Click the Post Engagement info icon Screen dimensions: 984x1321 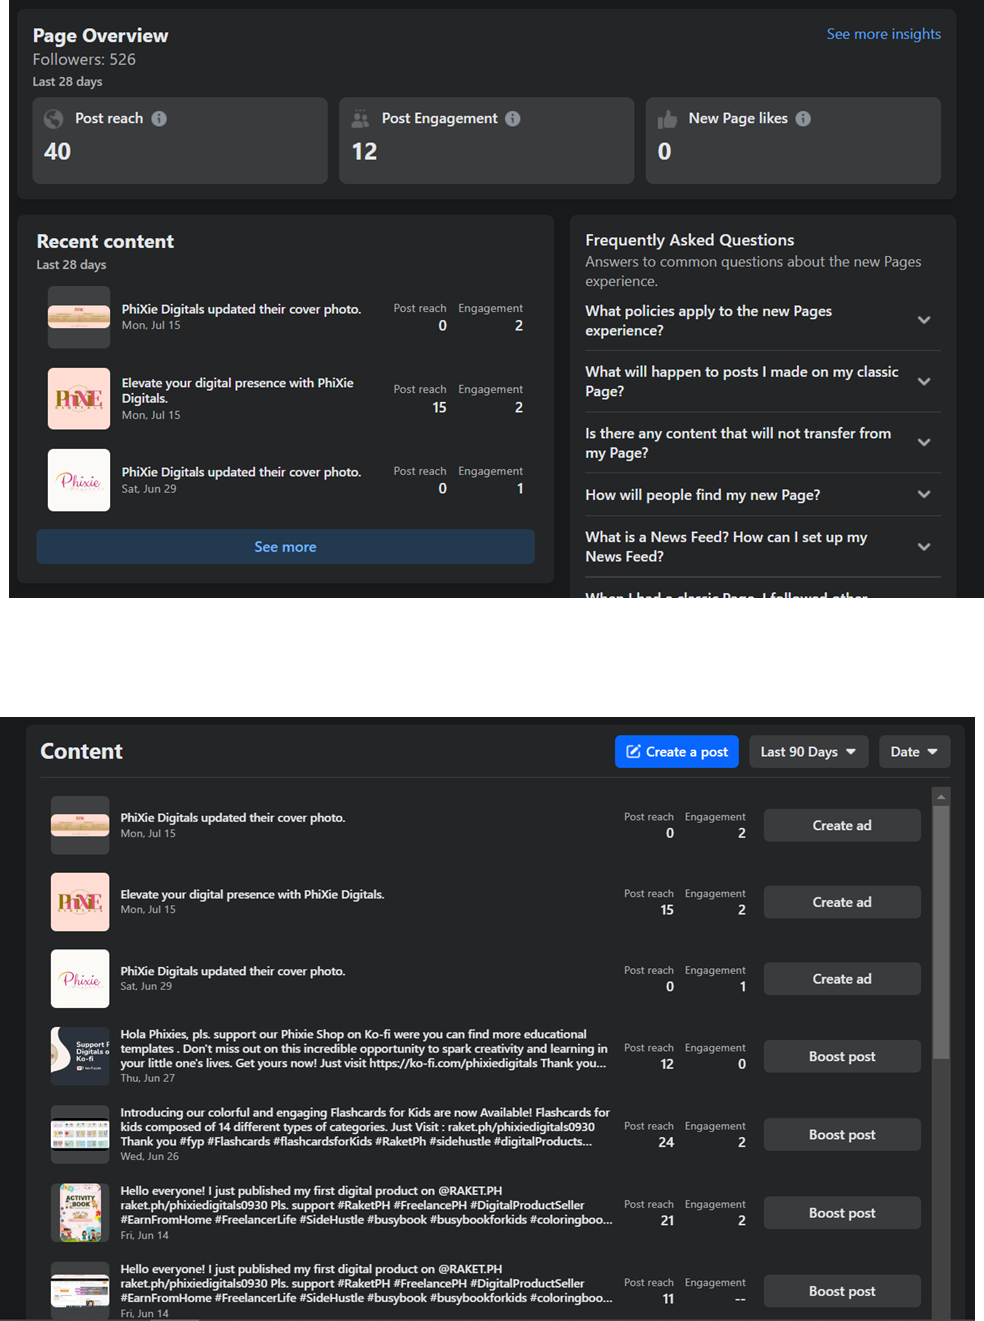[513, 118]
